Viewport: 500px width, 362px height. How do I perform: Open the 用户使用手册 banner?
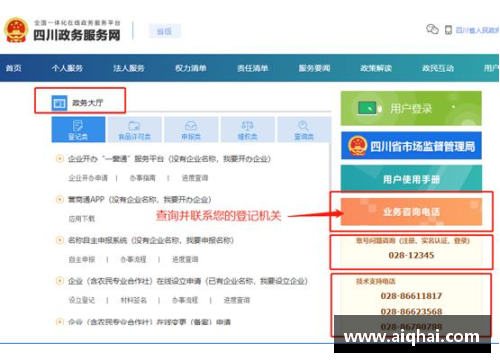[x=411, y=179]
